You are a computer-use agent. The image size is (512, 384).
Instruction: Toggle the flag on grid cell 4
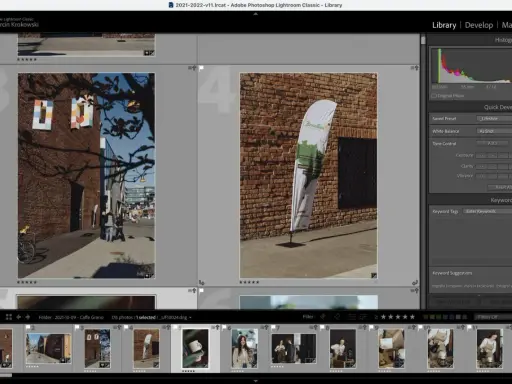(x=201, y=68)
